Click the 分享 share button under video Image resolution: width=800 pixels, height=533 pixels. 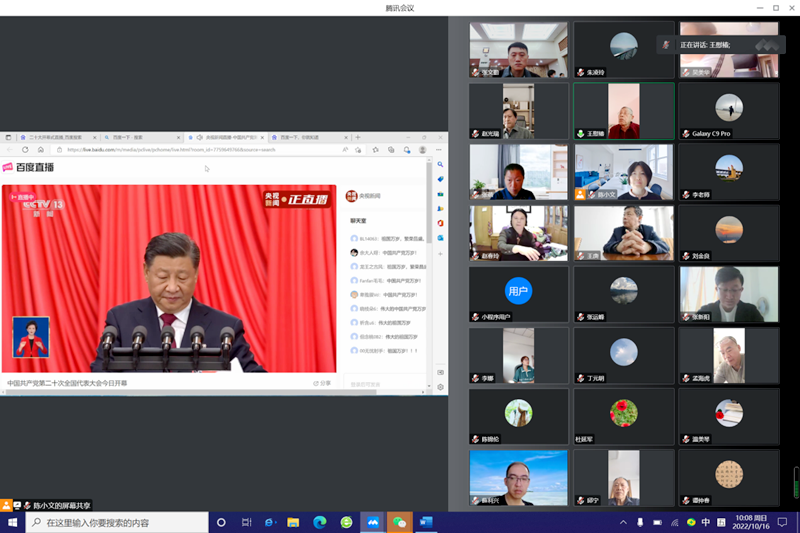pos(322,383)
